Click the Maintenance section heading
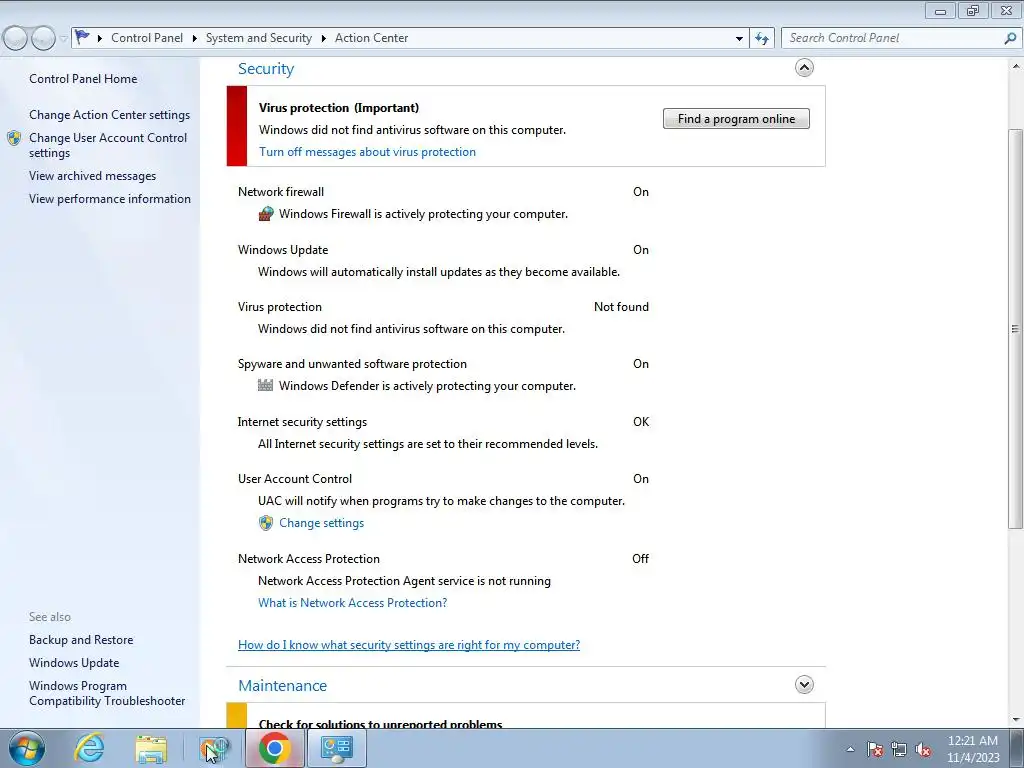This screenshot has height=768, width=1024. coord(282,686)
